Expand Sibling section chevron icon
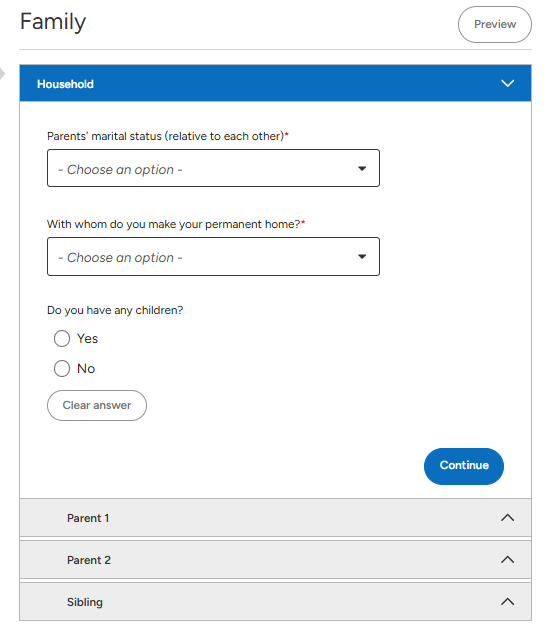Viewport: 559px width, 637px height. click(x=507, y=601)
